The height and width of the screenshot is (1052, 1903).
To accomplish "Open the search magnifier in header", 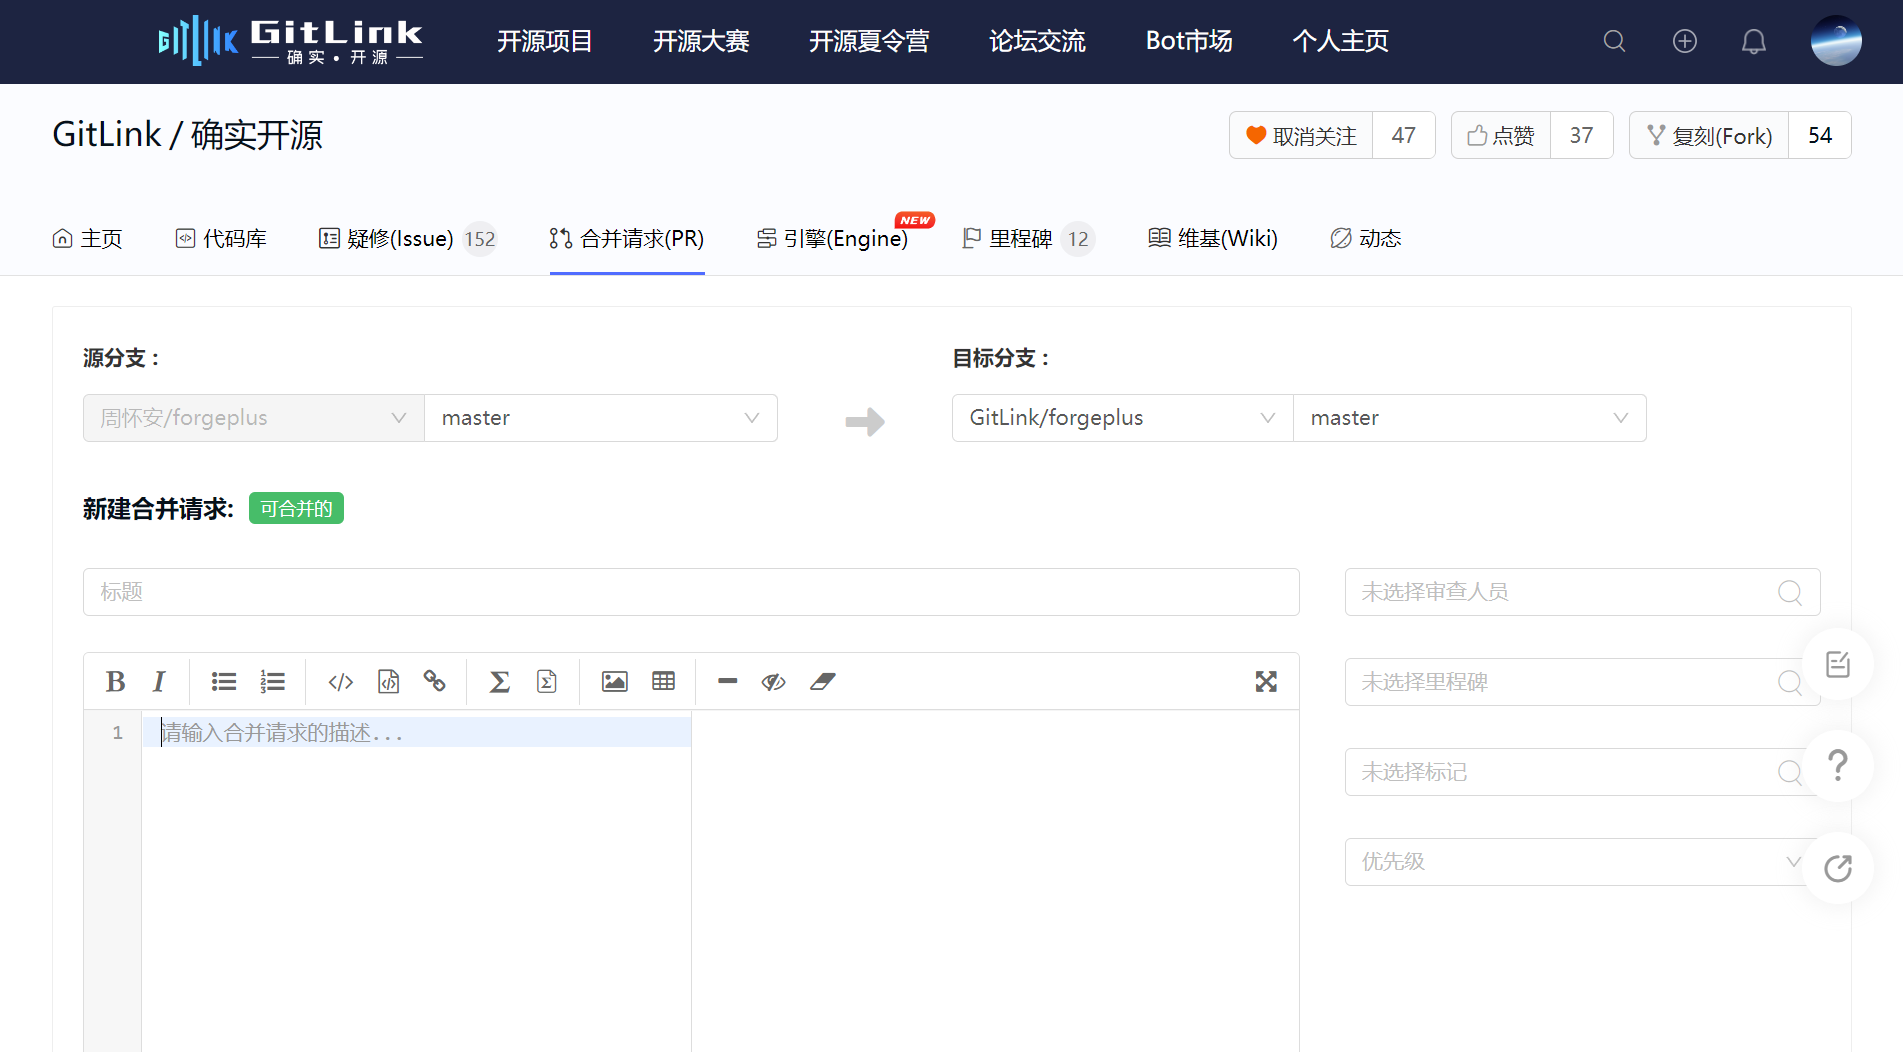I will coord(1614,41).
